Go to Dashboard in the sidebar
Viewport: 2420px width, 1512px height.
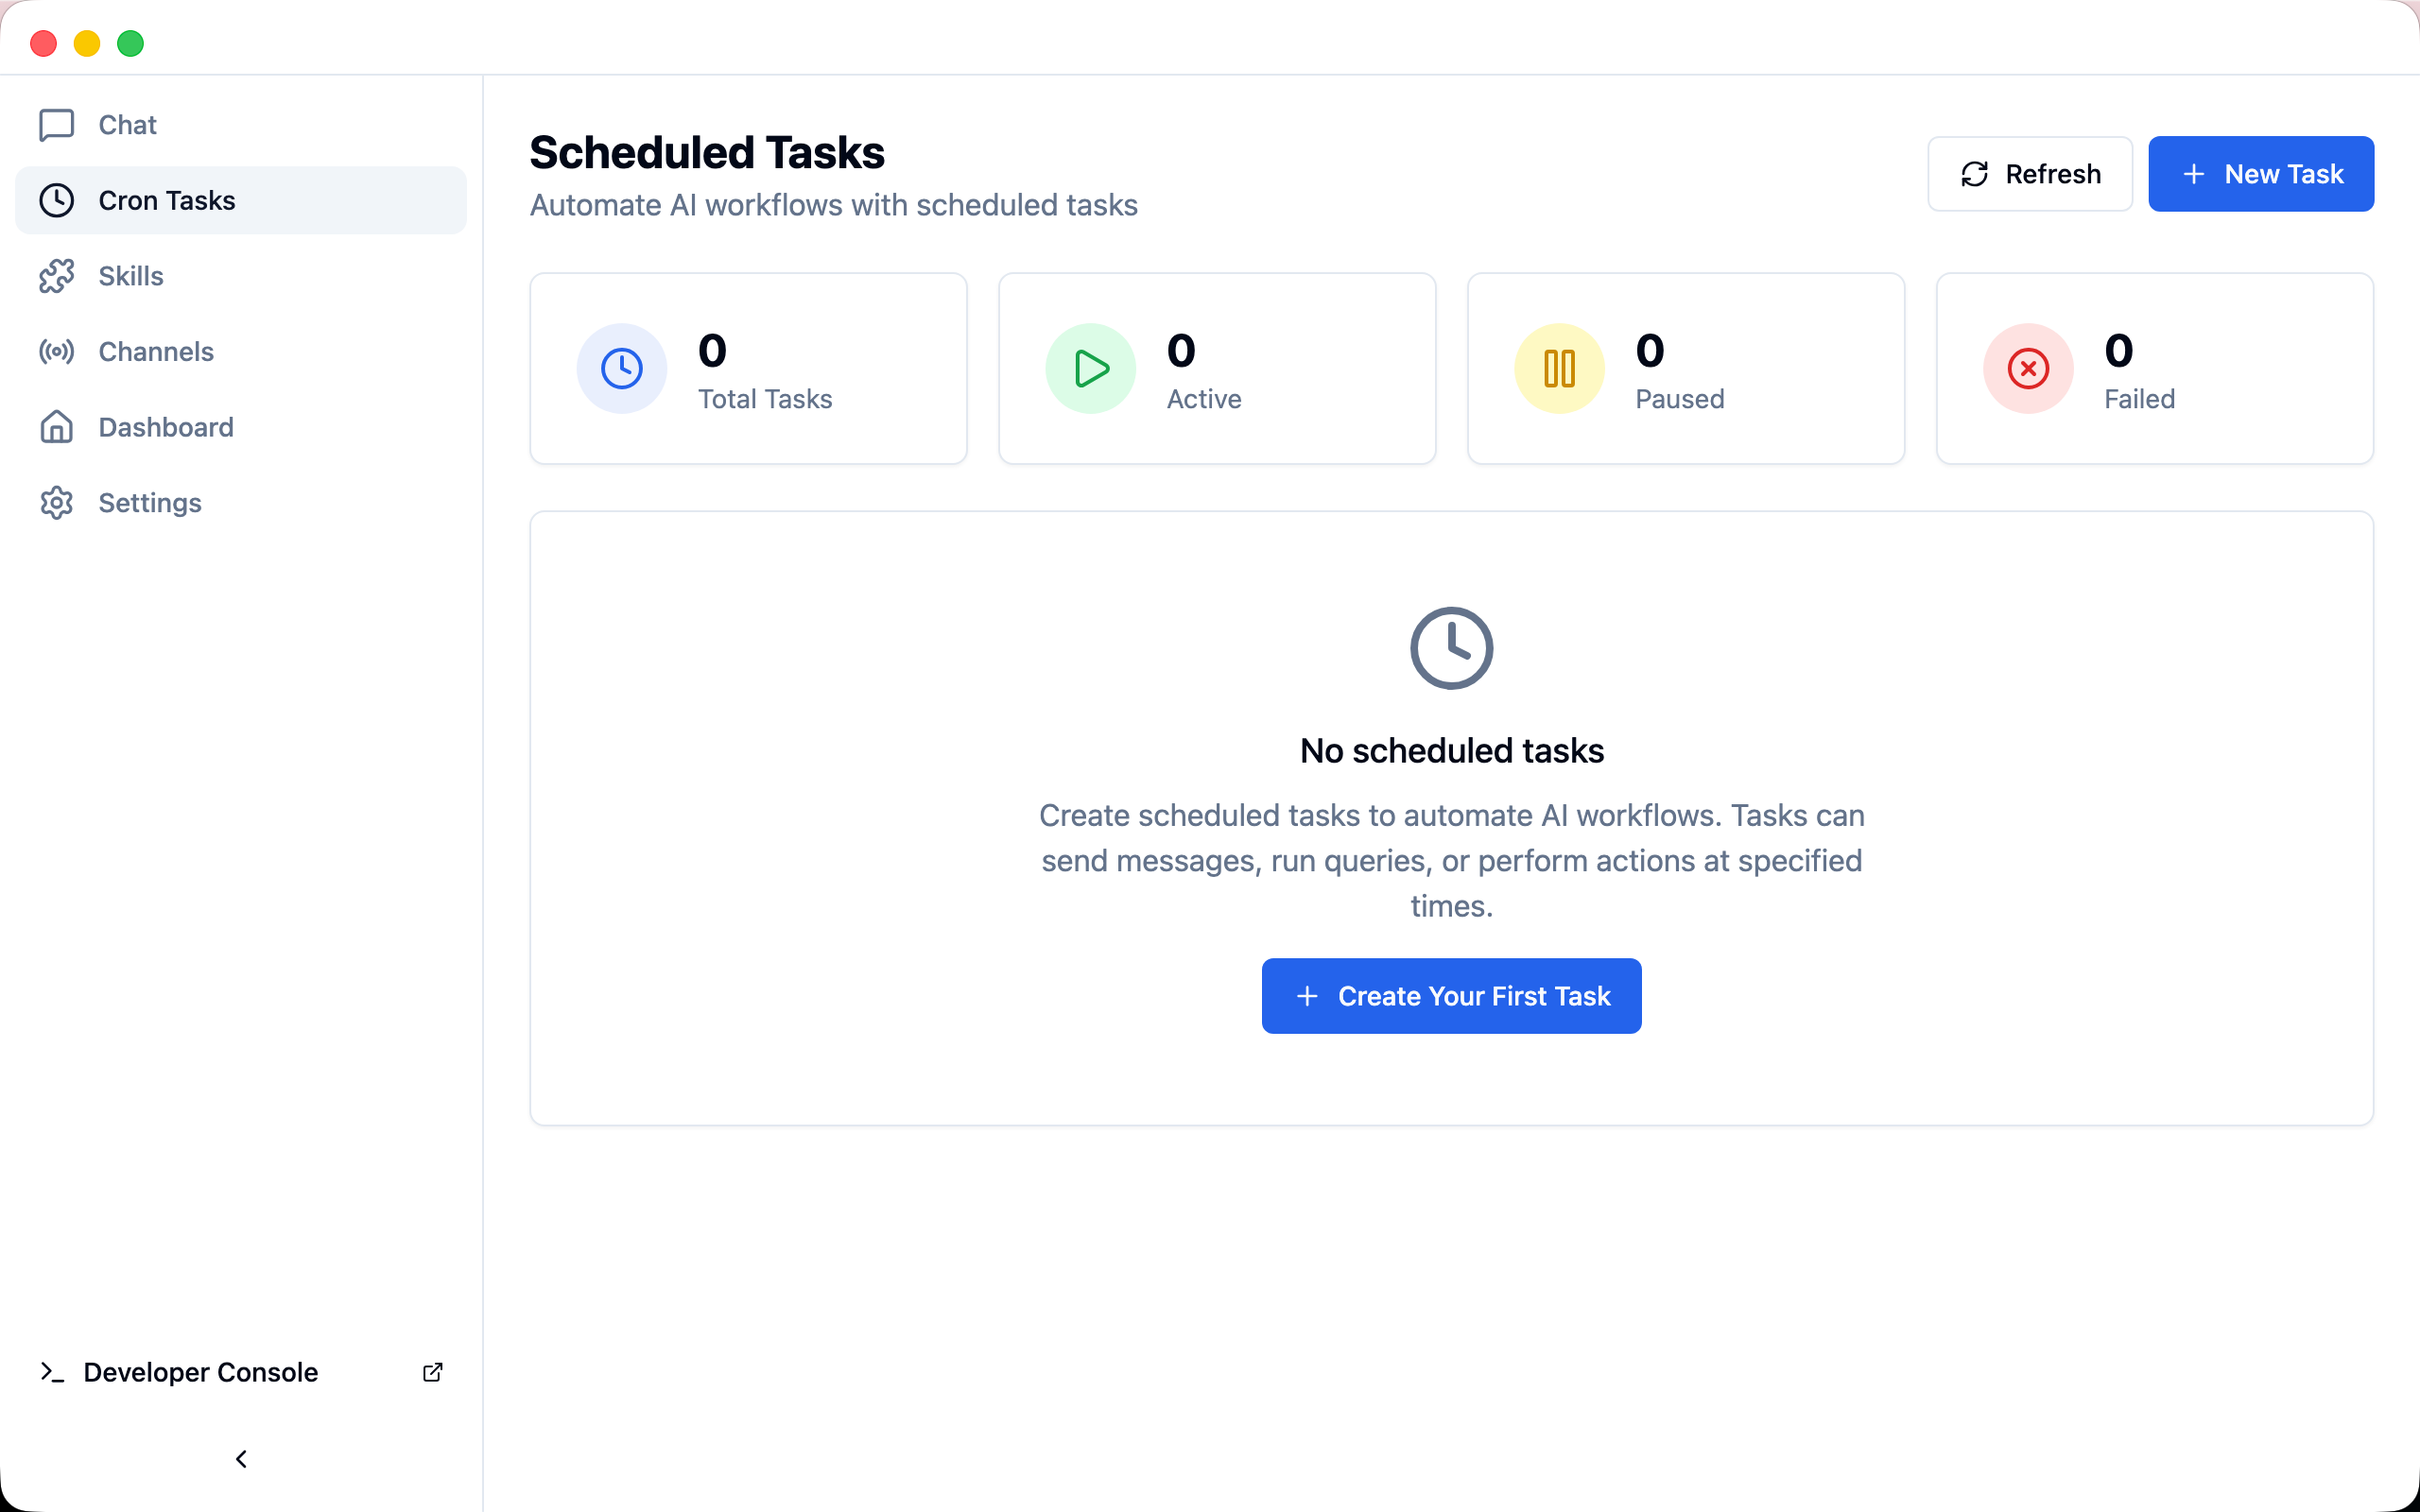click(166, 427)
